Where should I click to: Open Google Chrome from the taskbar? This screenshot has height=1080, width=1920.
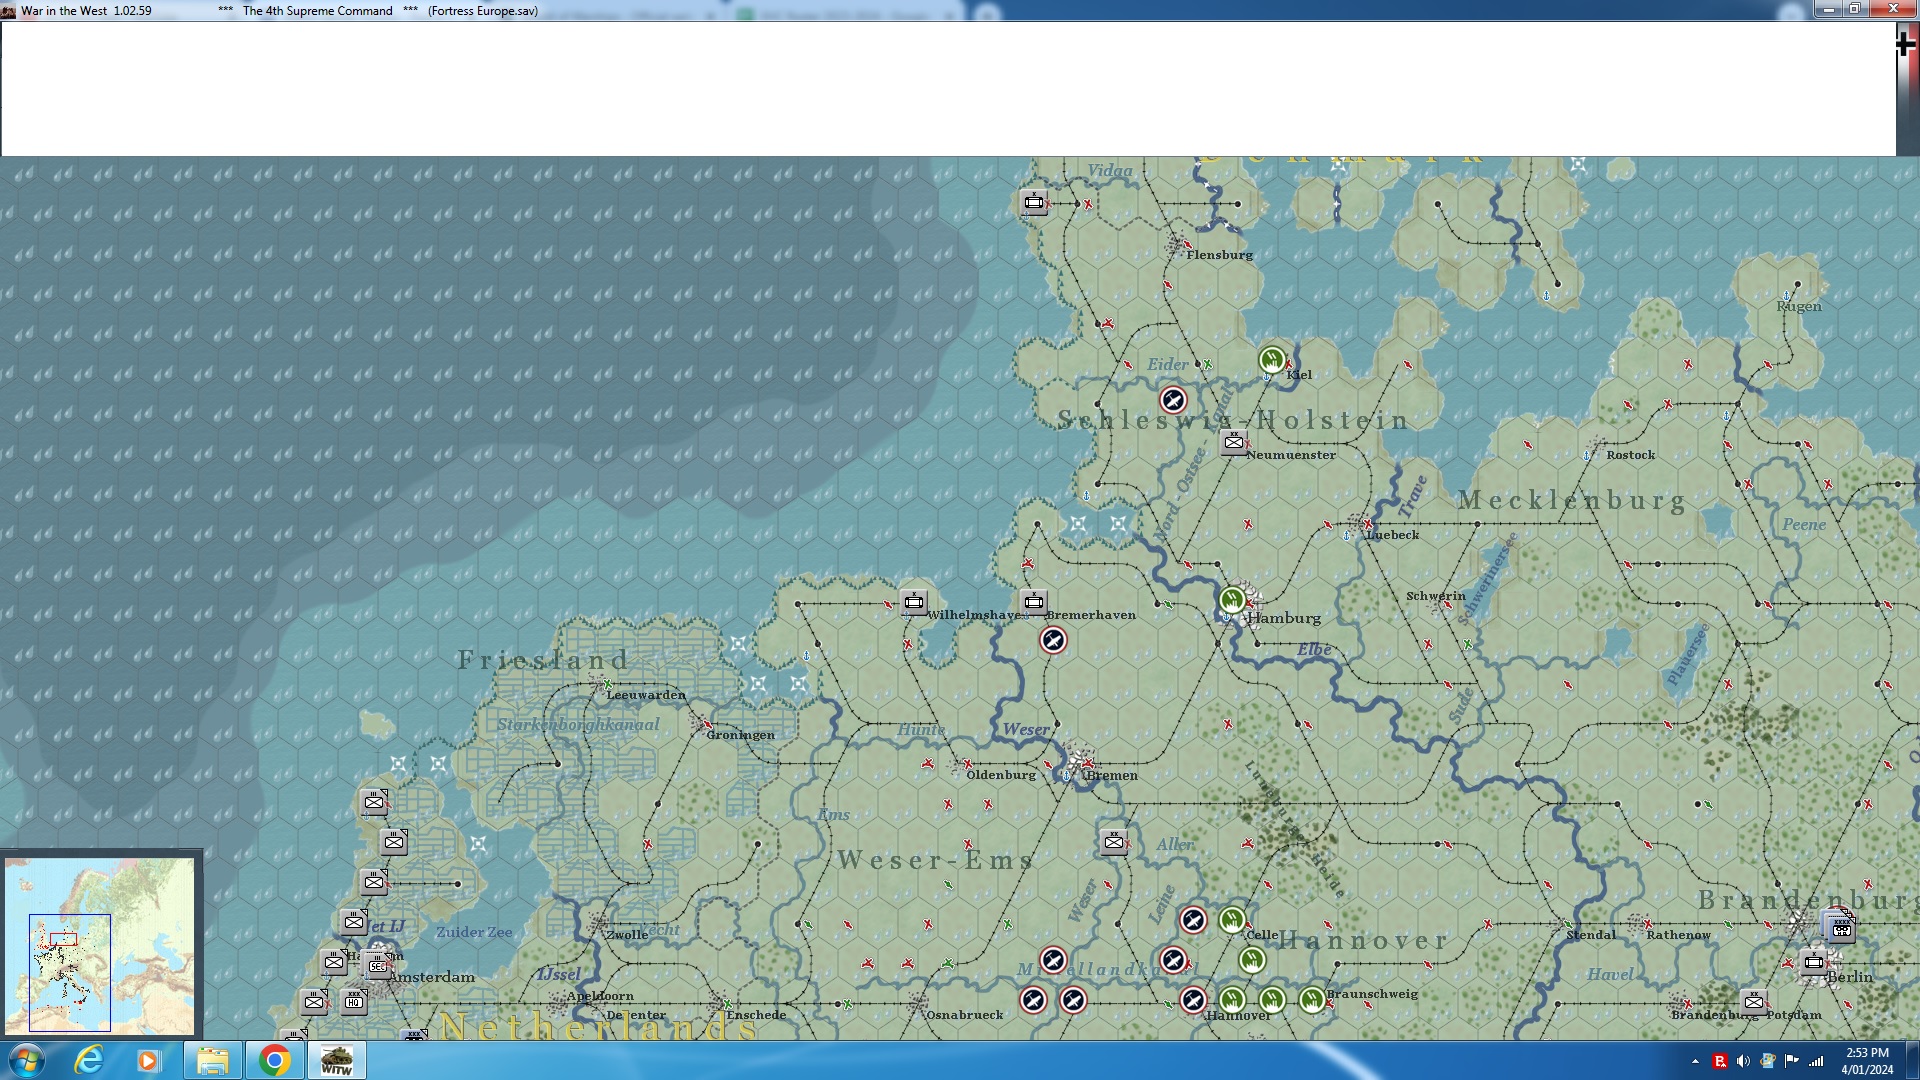(x=274, y=1060)
